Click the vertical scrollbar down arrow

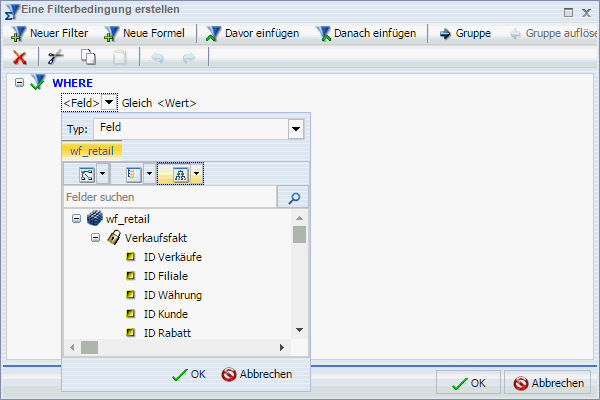click(x=300, y=330)
